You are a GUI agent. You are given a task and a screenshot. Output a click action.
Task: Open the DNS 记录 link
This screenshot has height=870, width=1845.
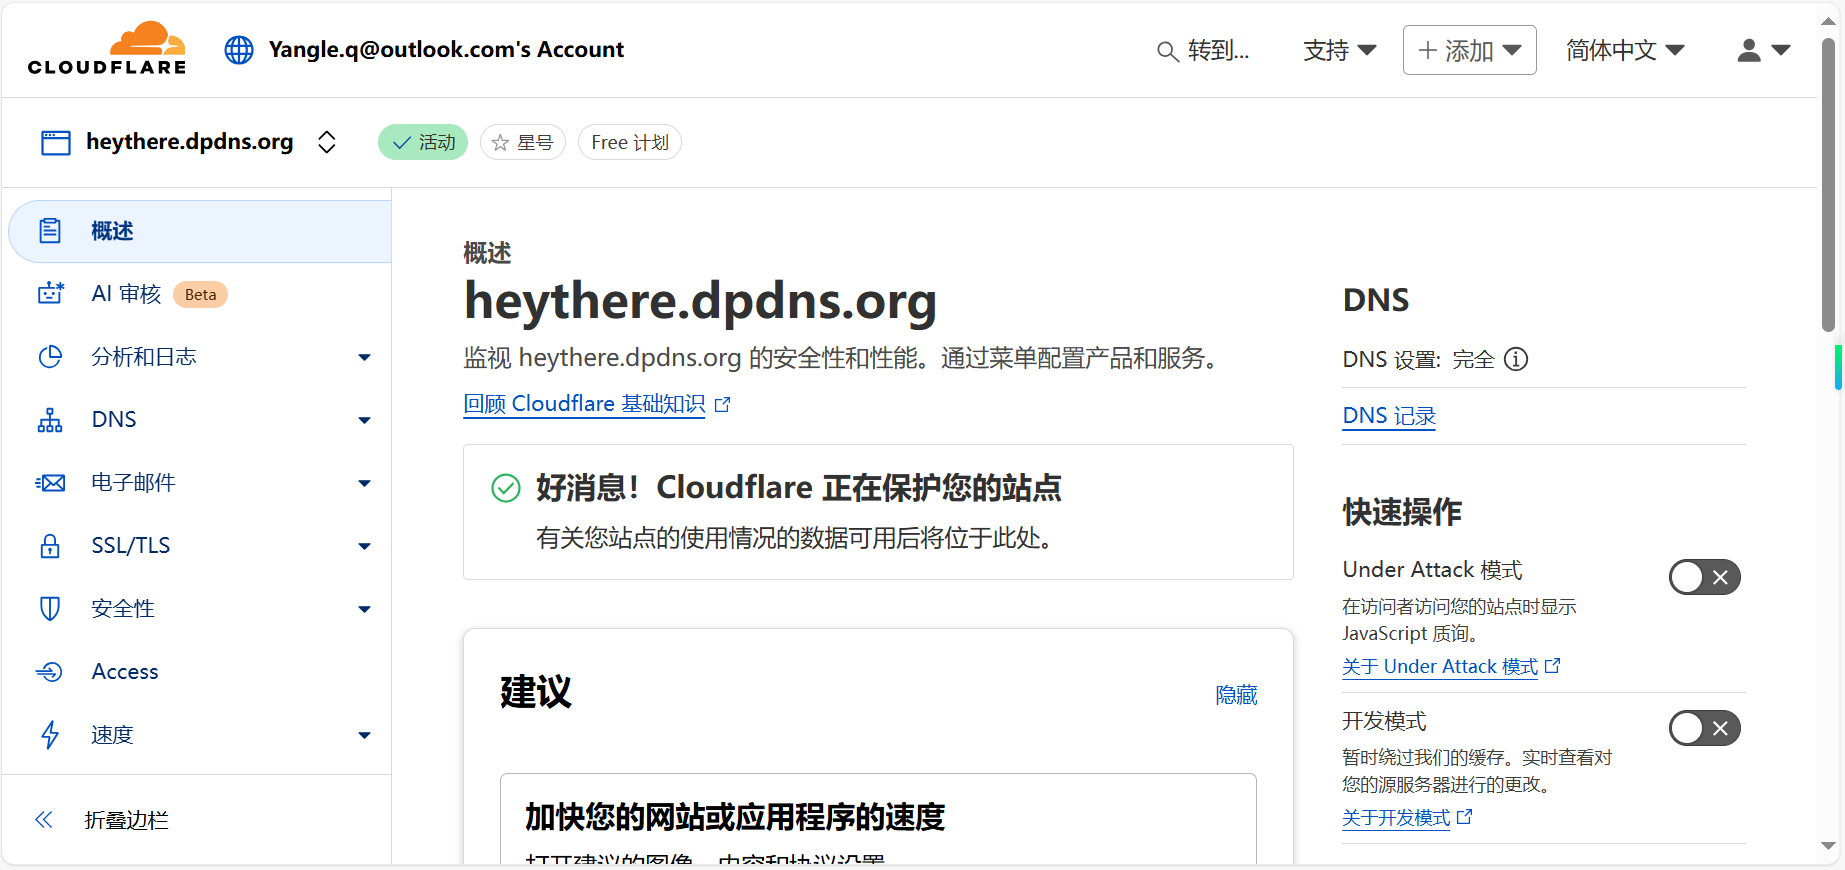tap(1389, 416)
